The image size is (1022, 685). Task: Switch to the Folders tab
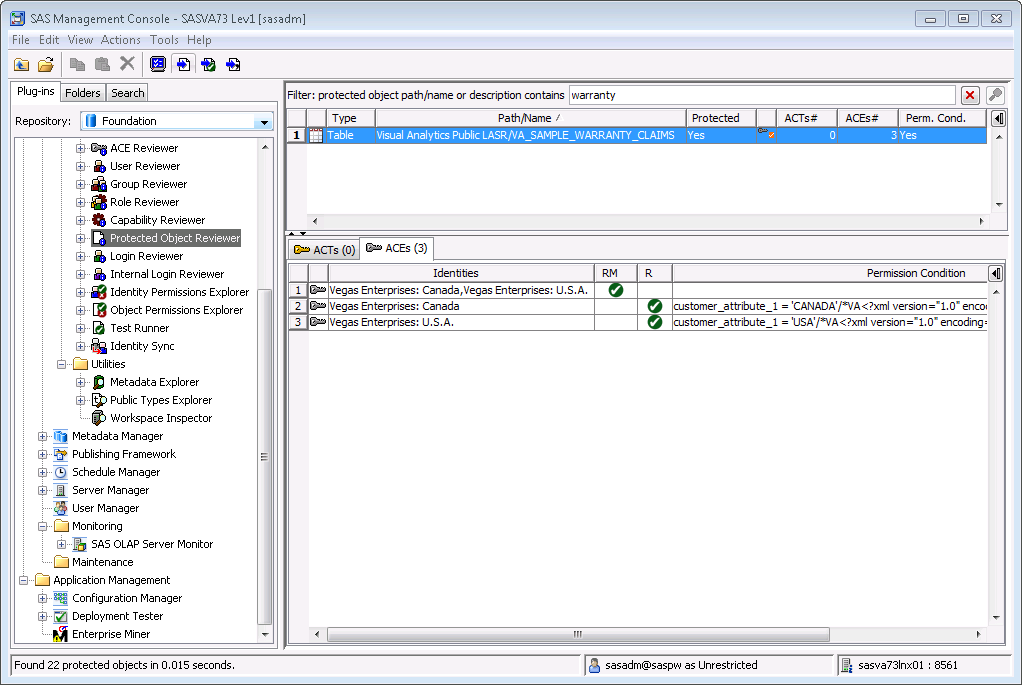tap(83, 93)
